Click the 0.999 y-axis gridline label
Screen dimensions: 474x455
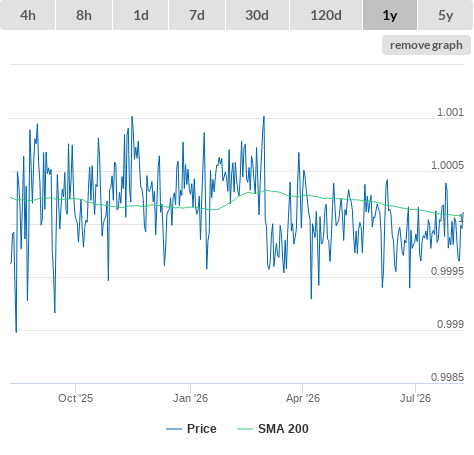pos(450,324)
